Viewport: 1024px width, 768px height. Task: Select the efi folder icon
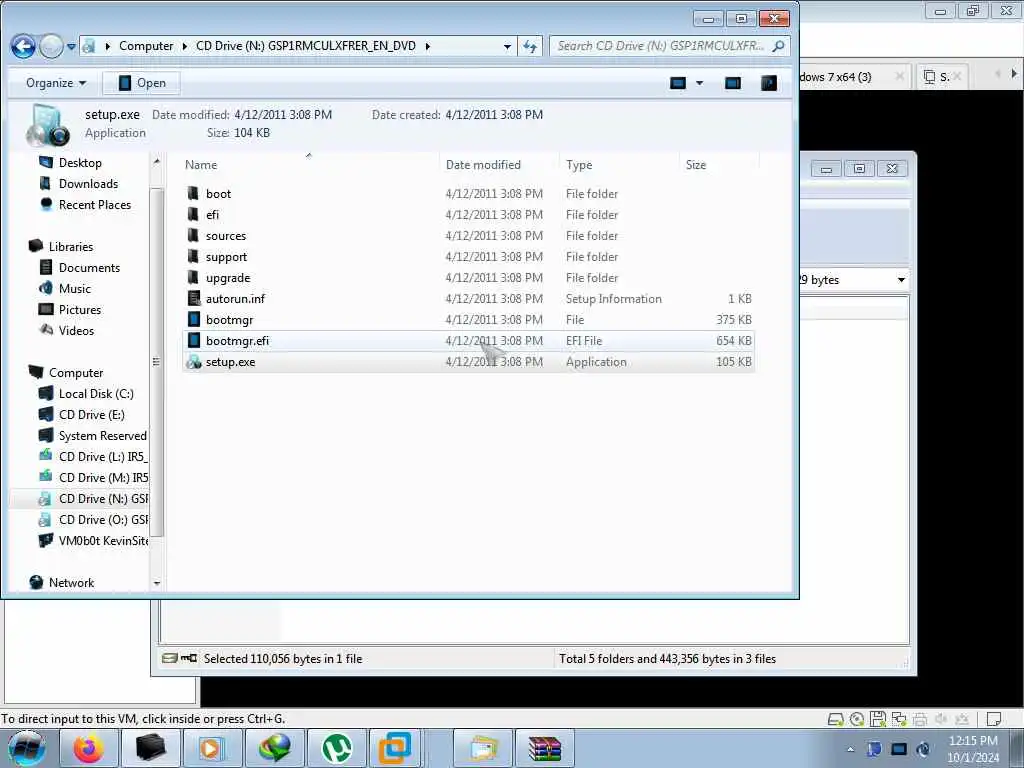[193, 215]
